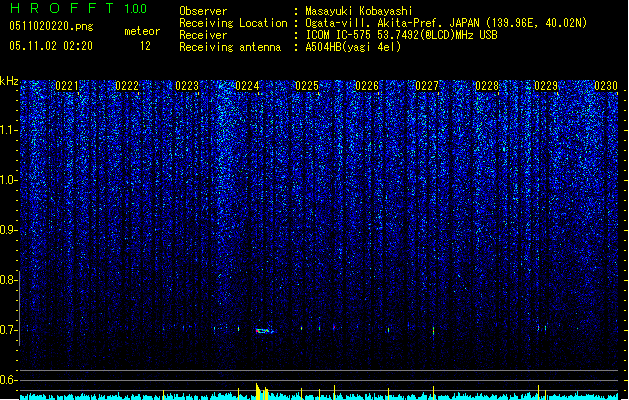
Task: Click the 0.7 frequency axis label
Action: 8,330
